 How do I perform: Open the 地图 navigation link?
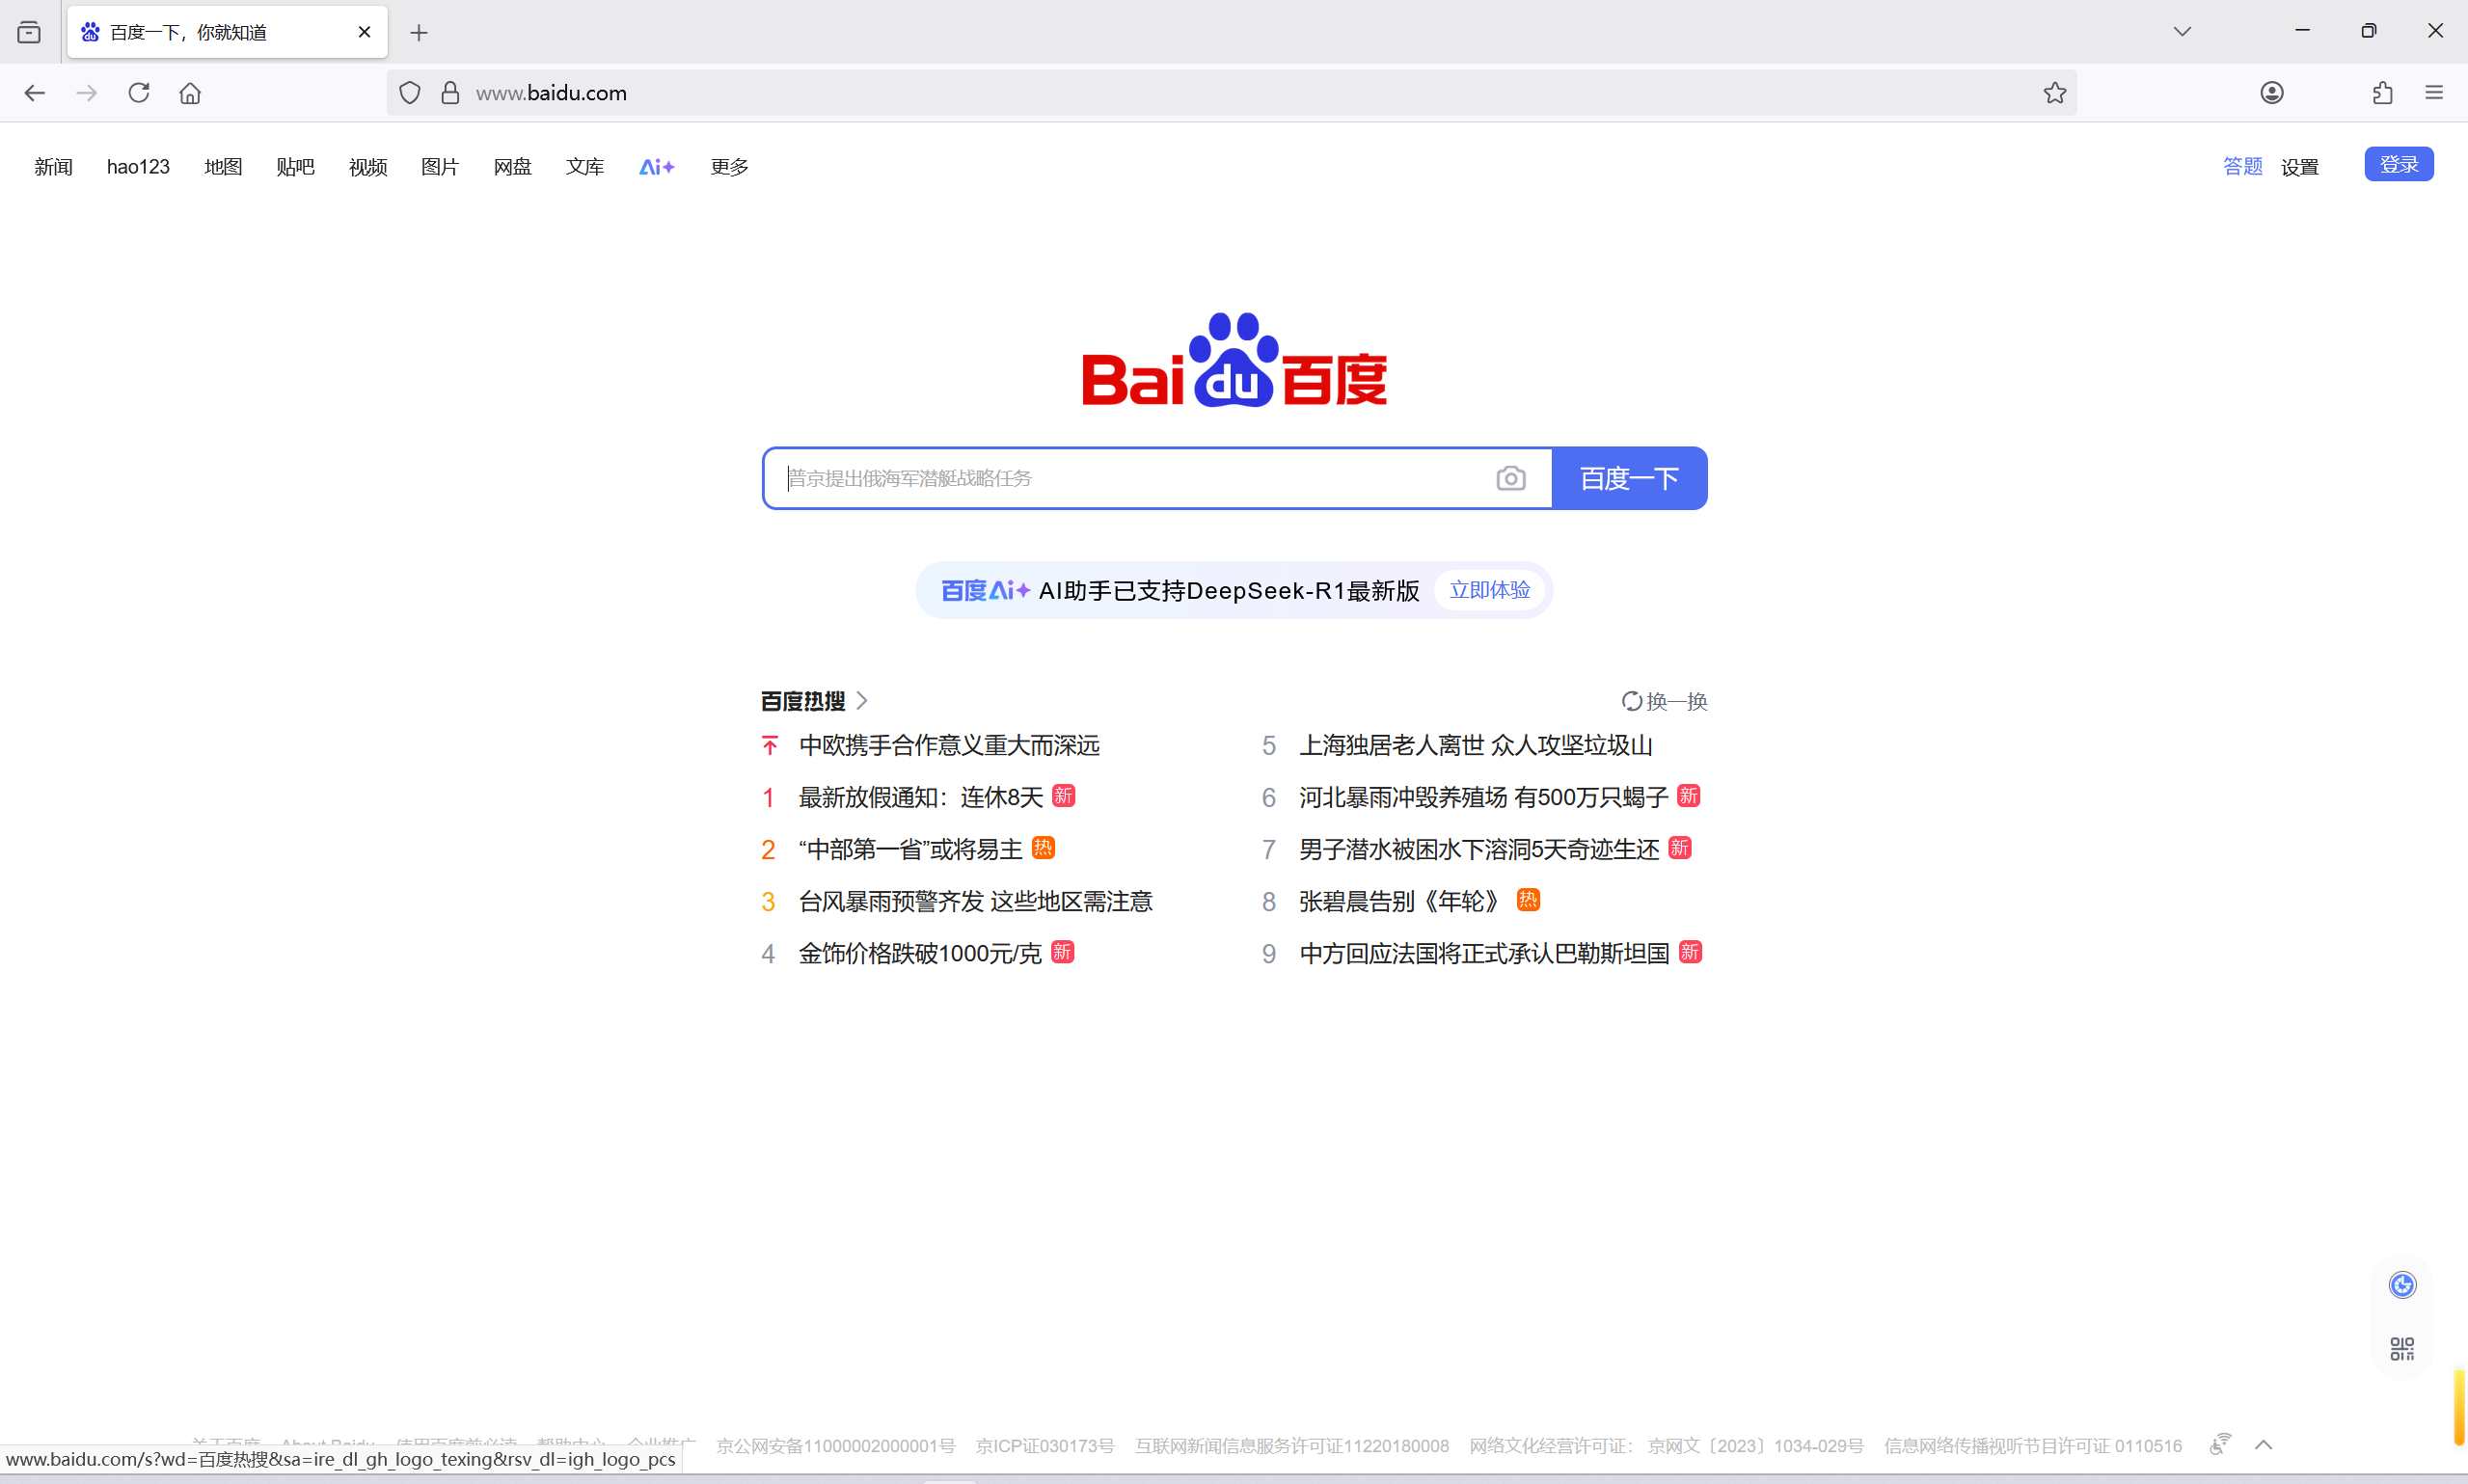coord(223,167)
